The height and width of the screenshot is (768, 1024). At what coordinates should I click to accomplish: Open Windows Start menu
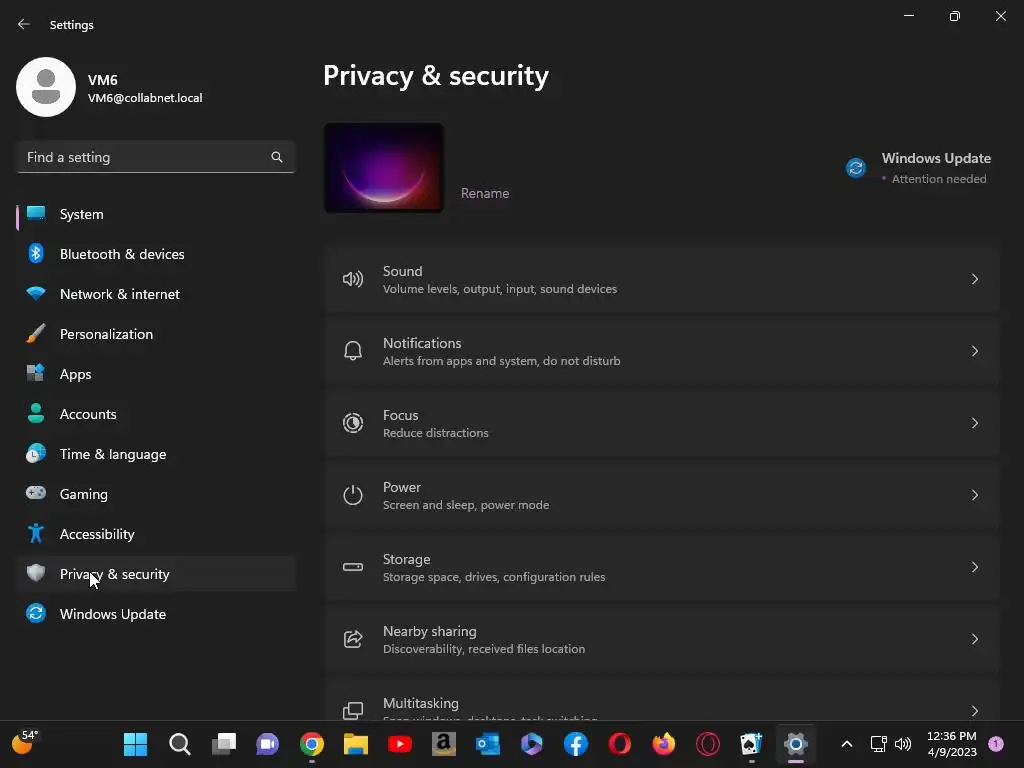coord(135,744)
